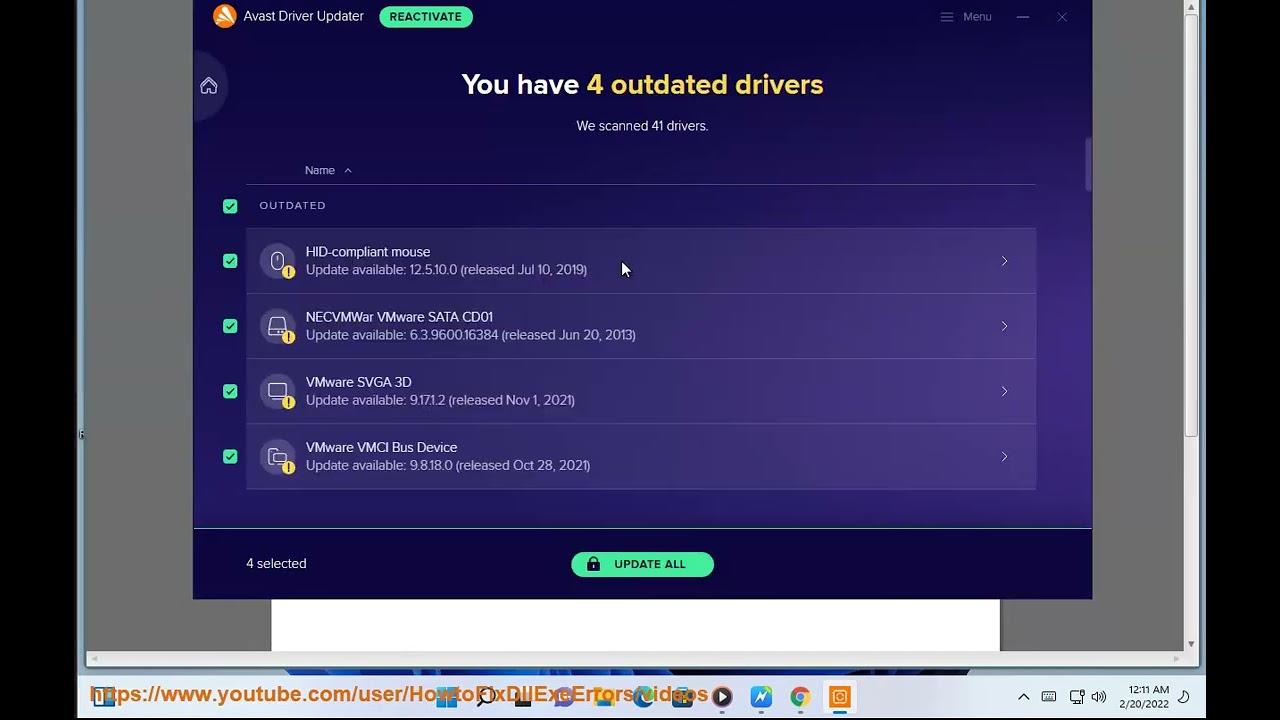This screenshot has height=720, width=1280.
Task: Uncheck the OUTDATED select-all checkbox
Action: click(x=230, y=206)
